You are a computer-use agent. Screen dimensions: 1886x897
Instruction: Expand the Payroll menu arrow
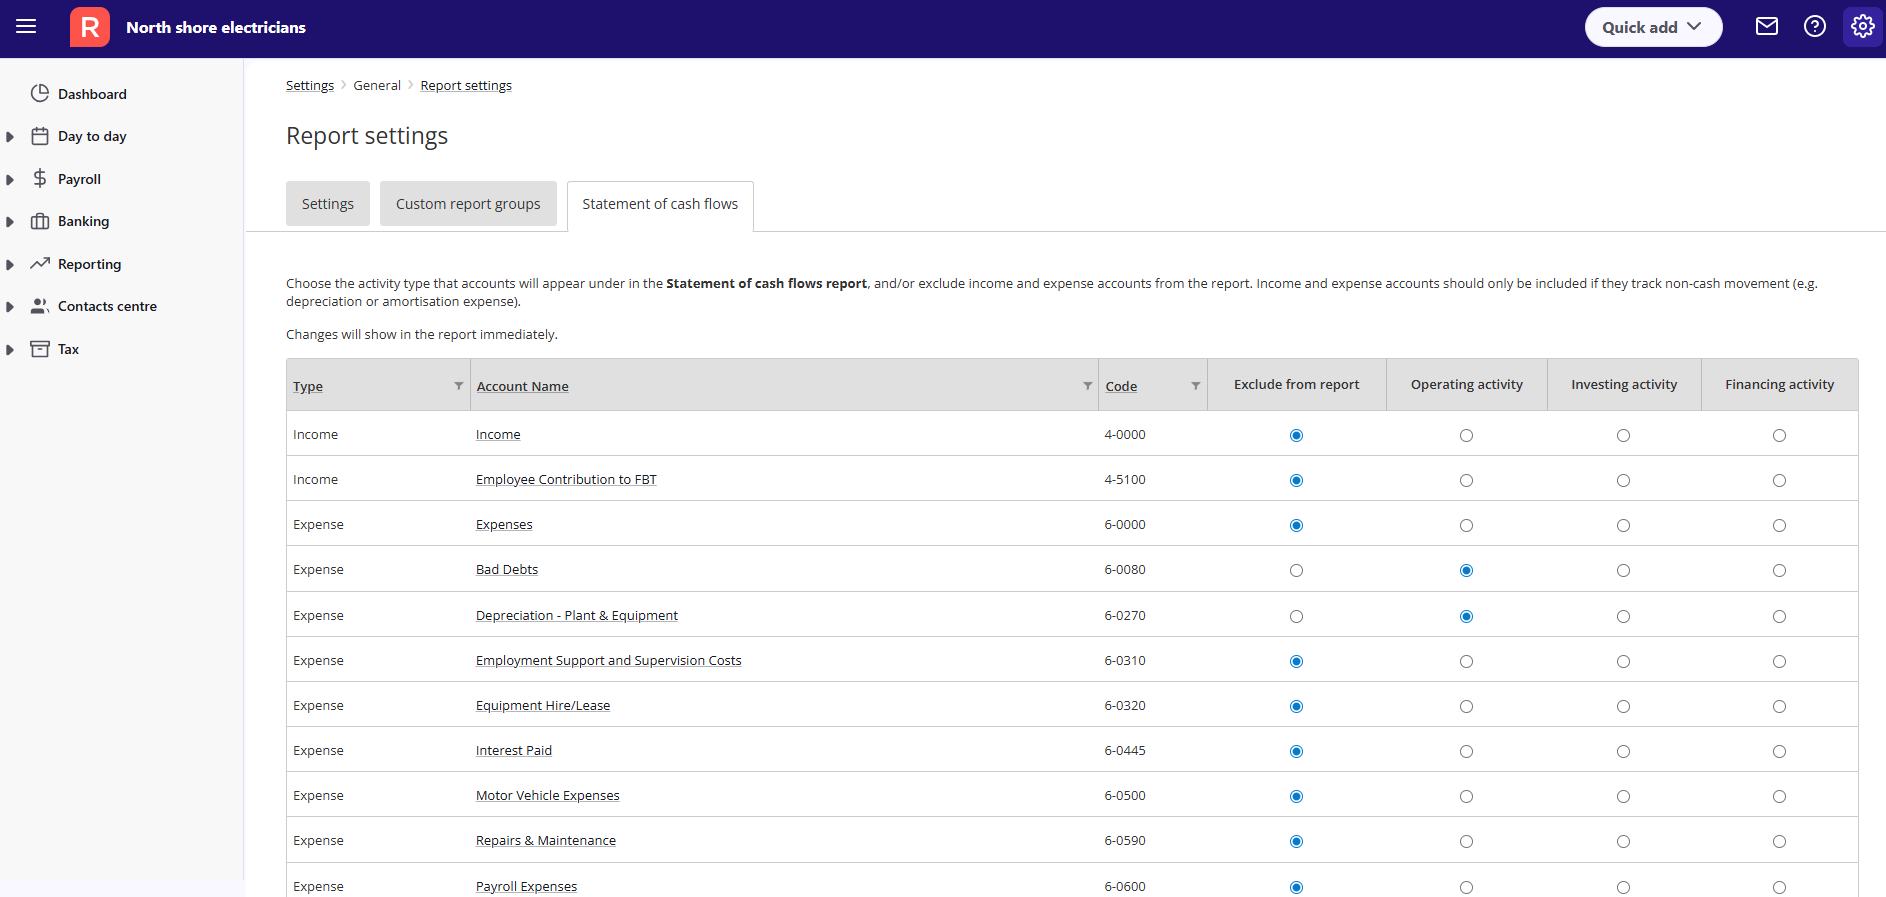pyautogui.click(x=10, y=180)
